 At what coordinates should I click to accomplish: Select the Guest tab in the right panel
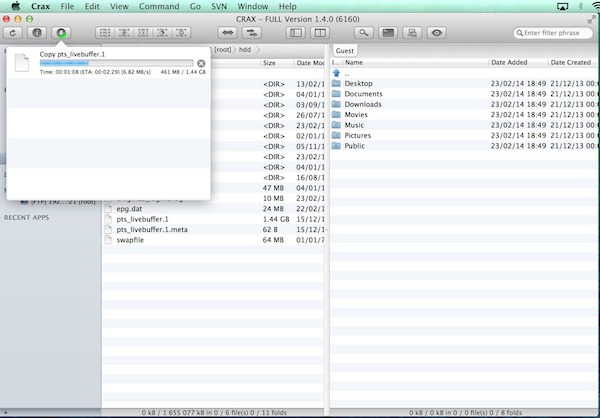click(x=345, y=49)
